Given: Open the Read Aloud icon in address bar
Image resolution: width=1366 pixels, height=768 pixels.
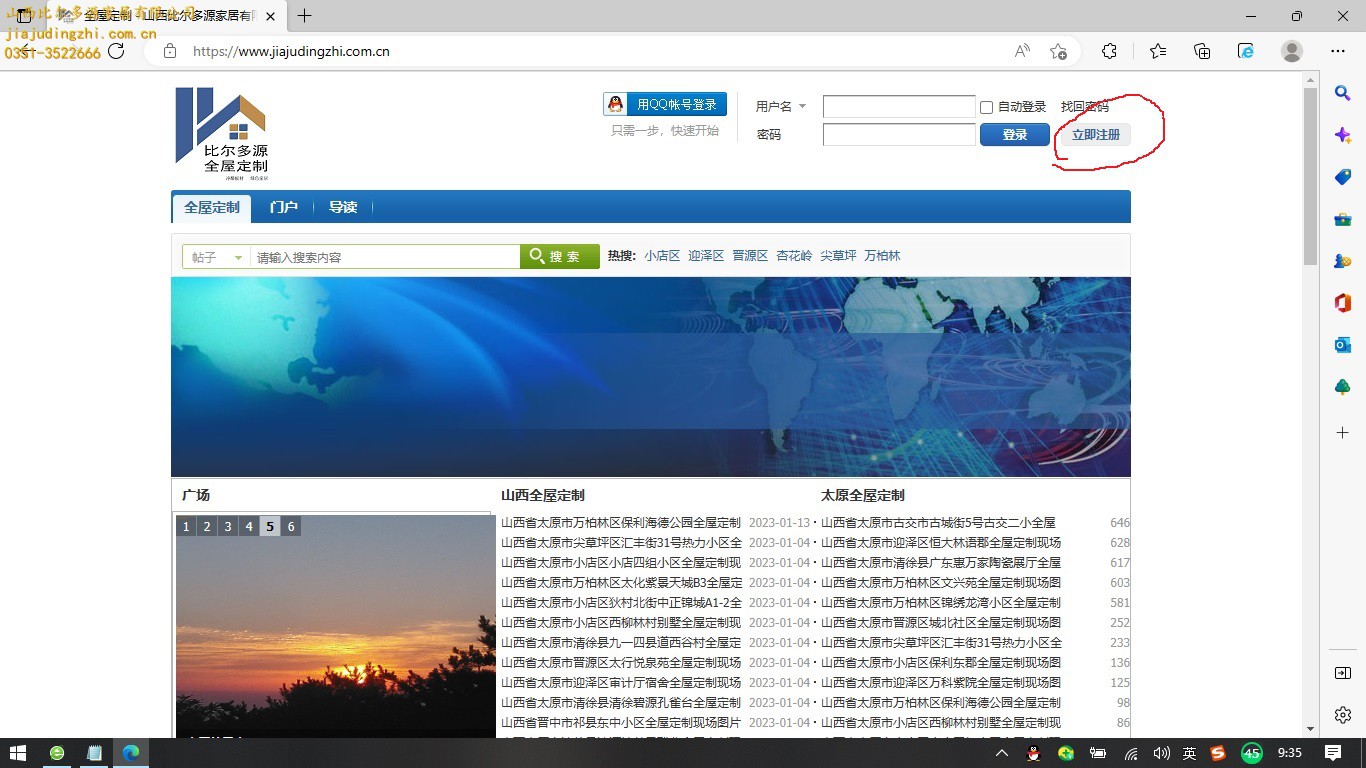Looking at the screenshot, I should (1022, 51).
